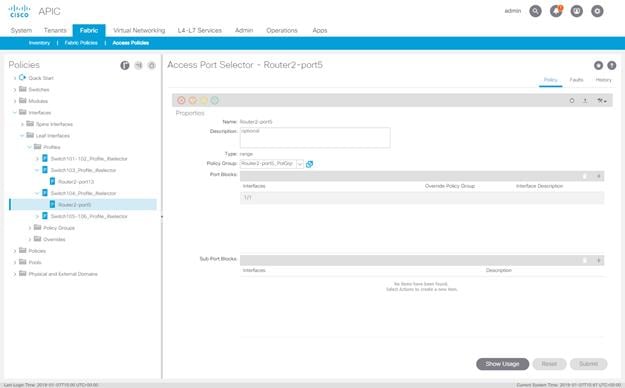Click the Quick Start icon in tree

point(22,77)
